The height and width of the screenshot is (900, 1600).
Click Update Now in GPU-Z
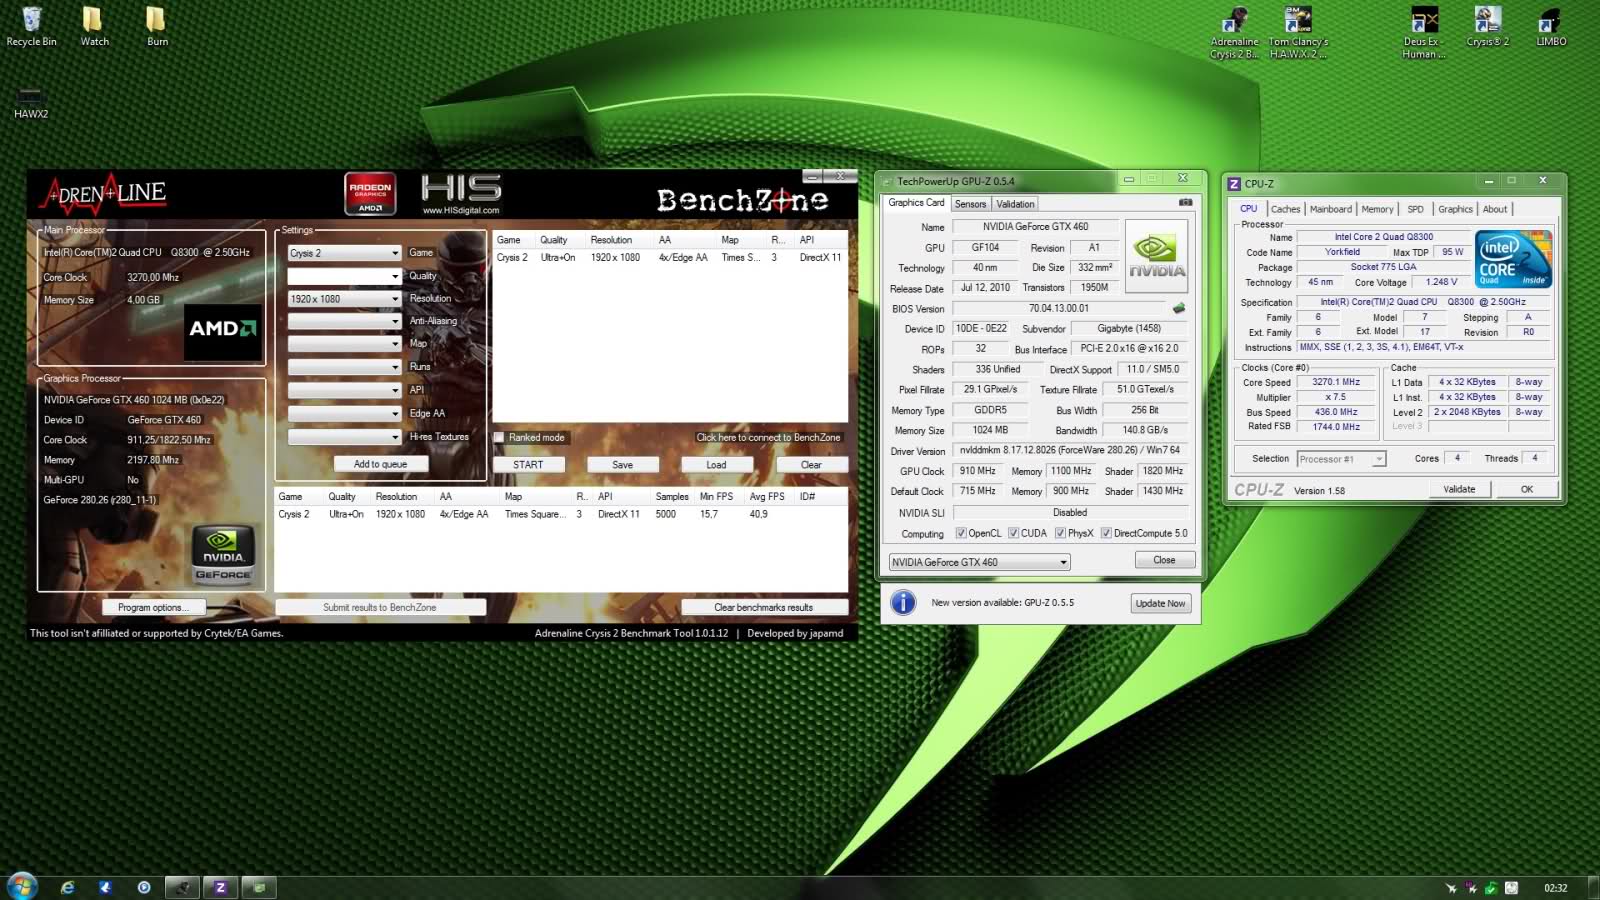1160,603
